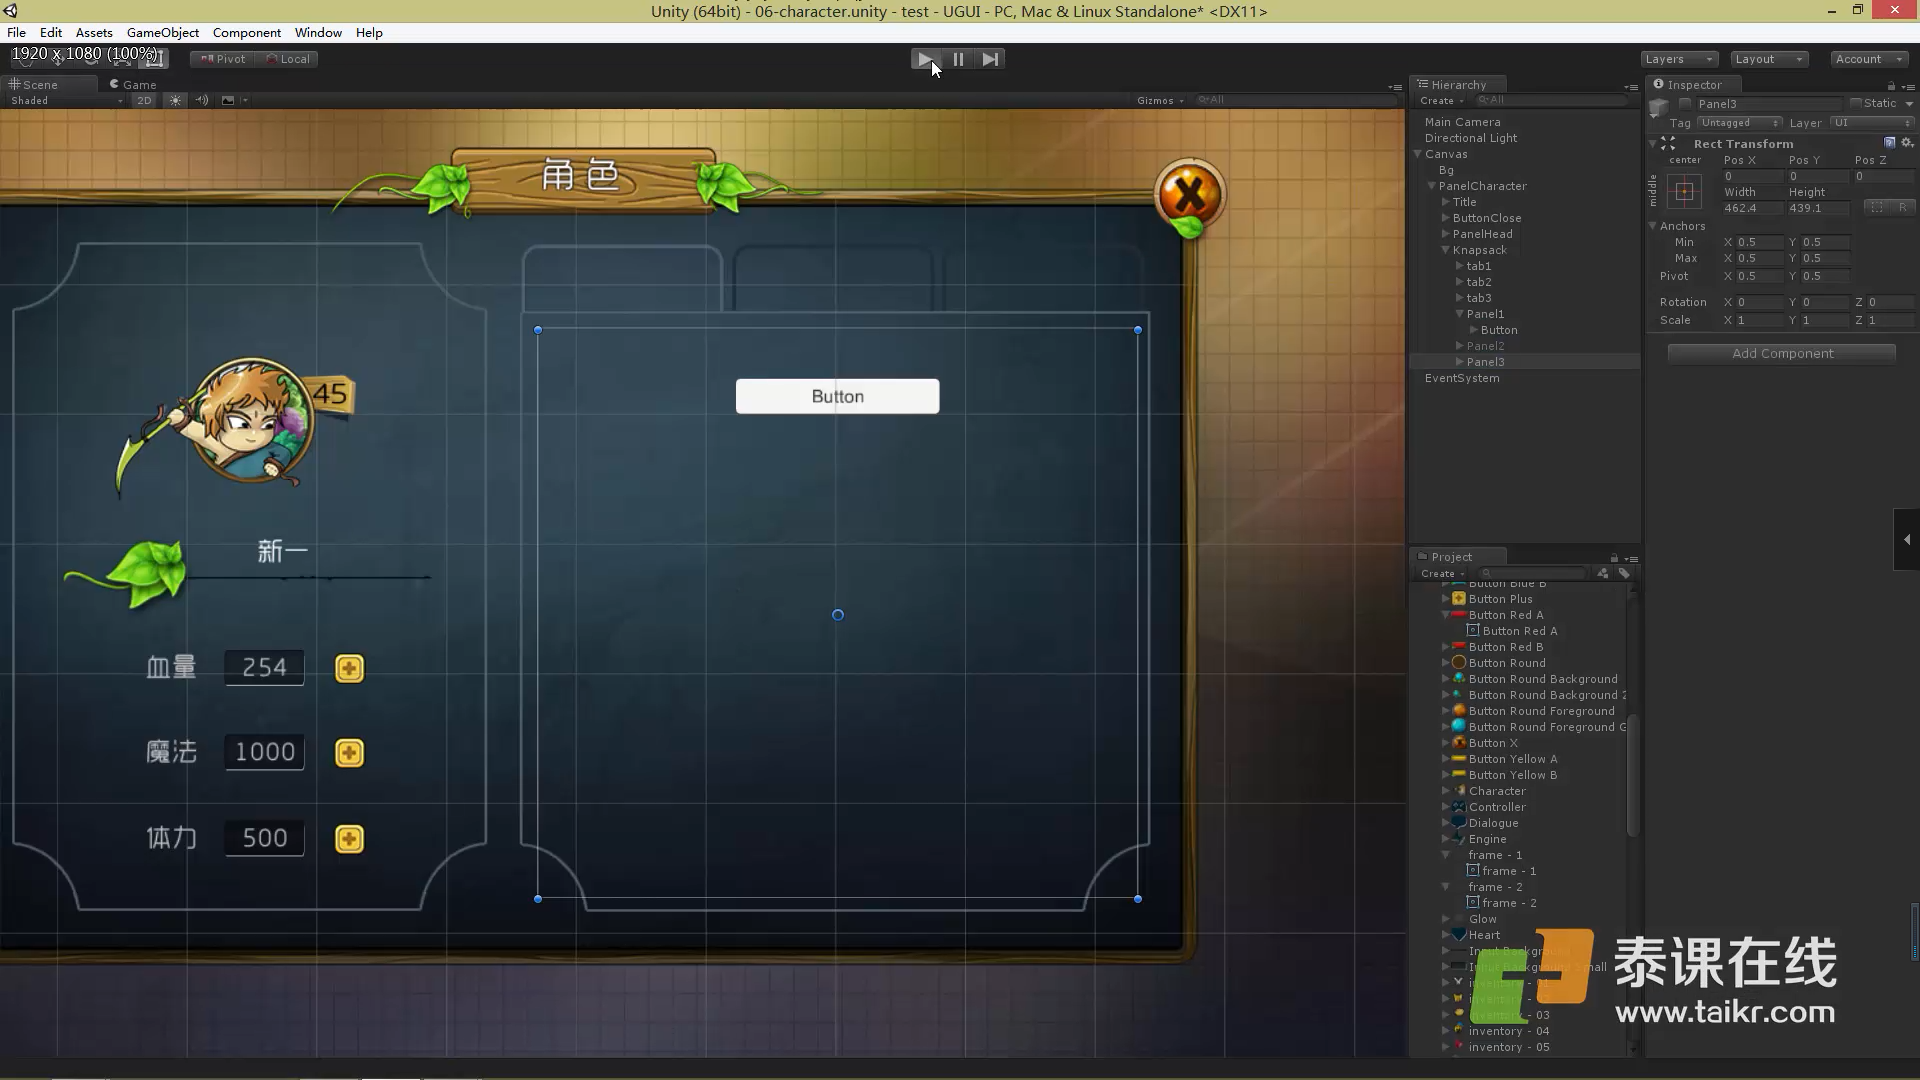This screenshot has height=1080, width=1920.
Task: Open the Window menu
Action: (318, 32)
